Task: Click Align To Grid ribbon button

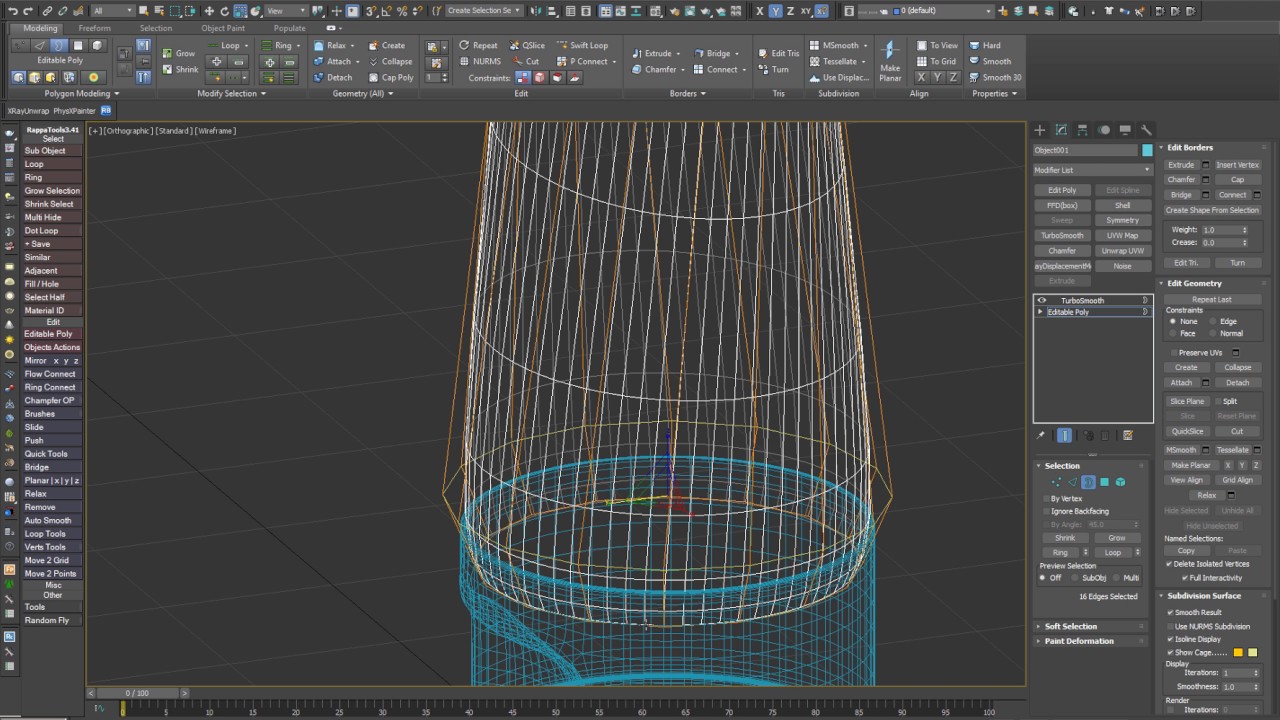Action: (936, 61)
